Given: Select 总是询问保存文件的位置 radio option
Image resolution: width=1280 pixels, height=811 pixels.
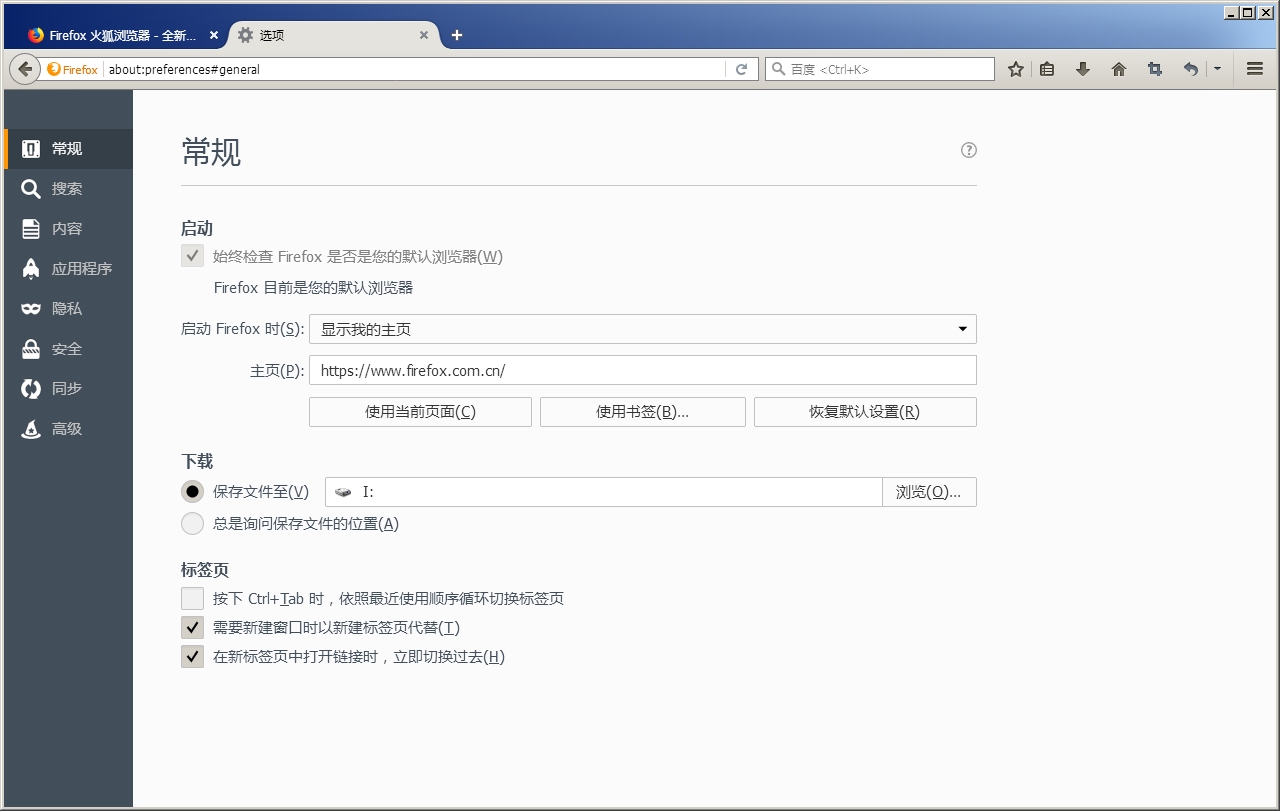Looking at the screenshot, I should (x=192, y=523).
